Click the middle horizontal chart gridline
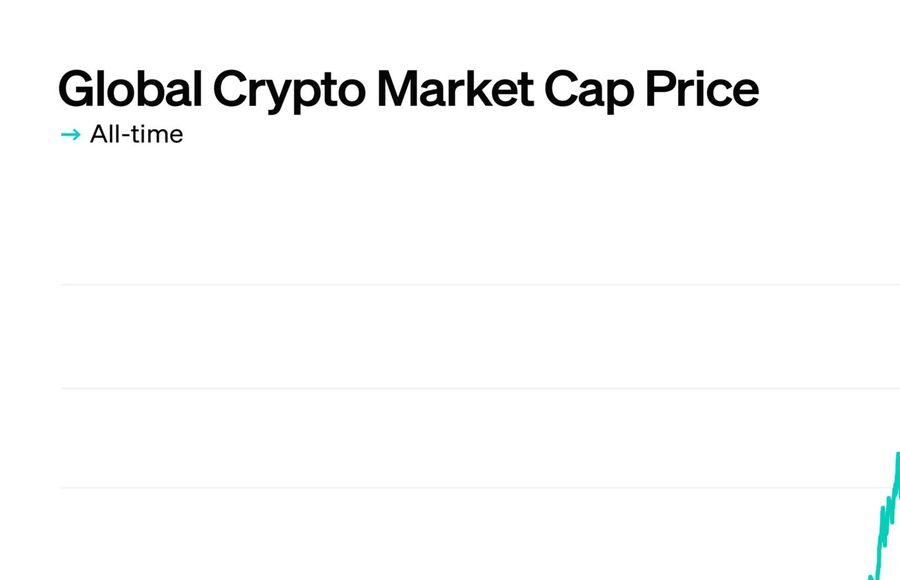Screen dimensions: 900x580 click(480, 388)
